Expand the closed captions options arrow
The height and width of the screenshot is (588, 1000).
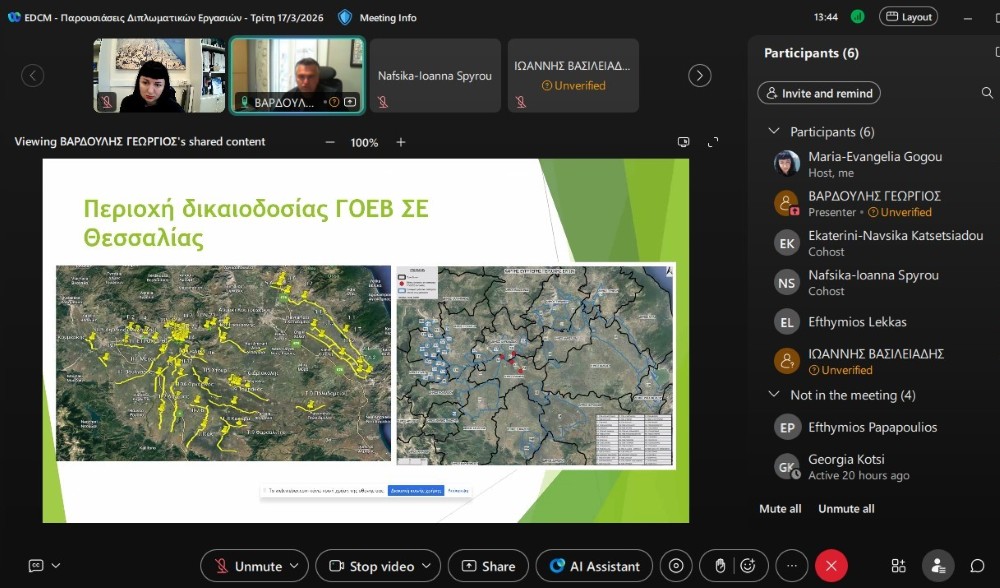pos(55,566)
